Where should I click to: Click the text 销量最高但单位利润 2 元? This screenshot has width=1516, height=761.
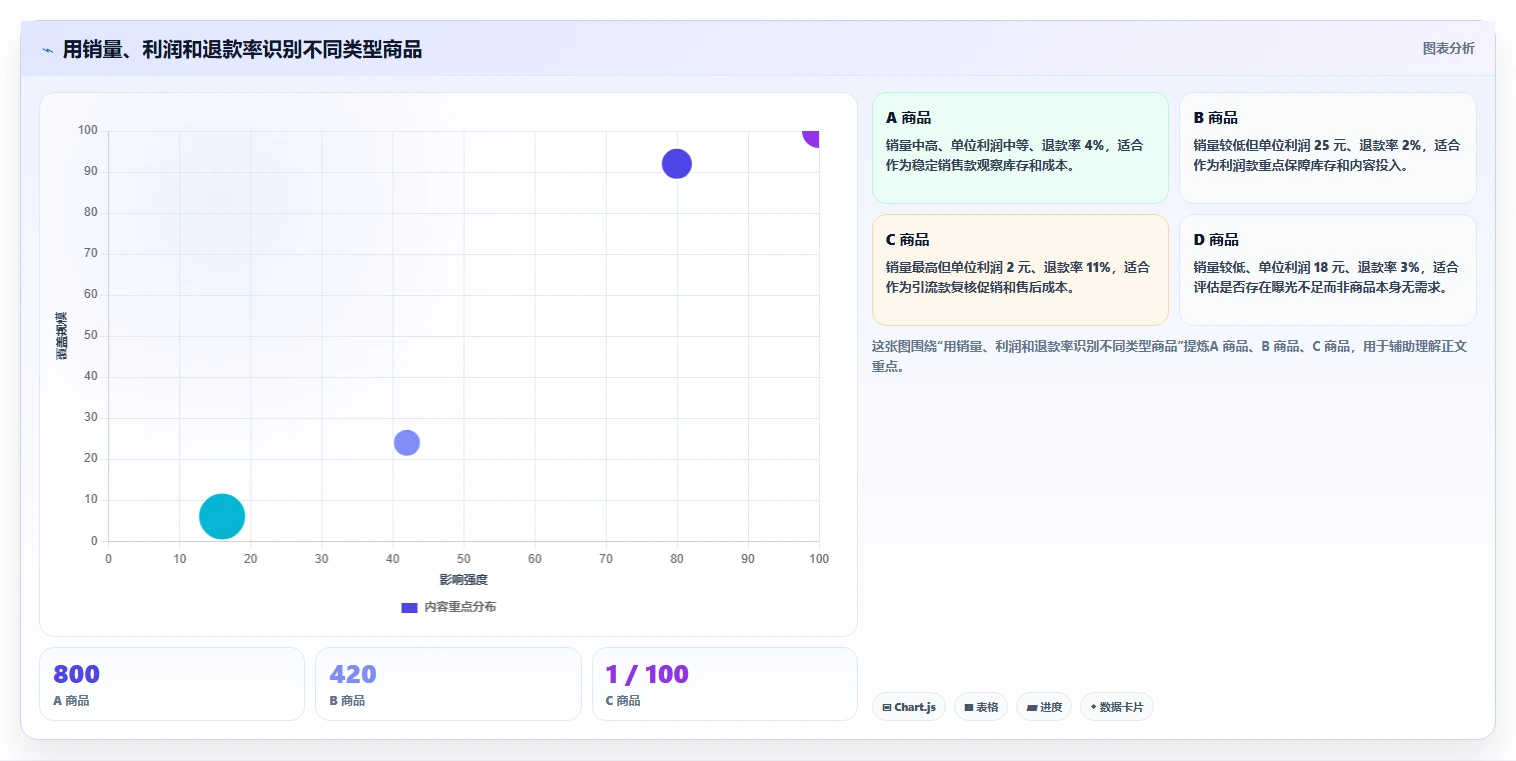tap(957, 267)
